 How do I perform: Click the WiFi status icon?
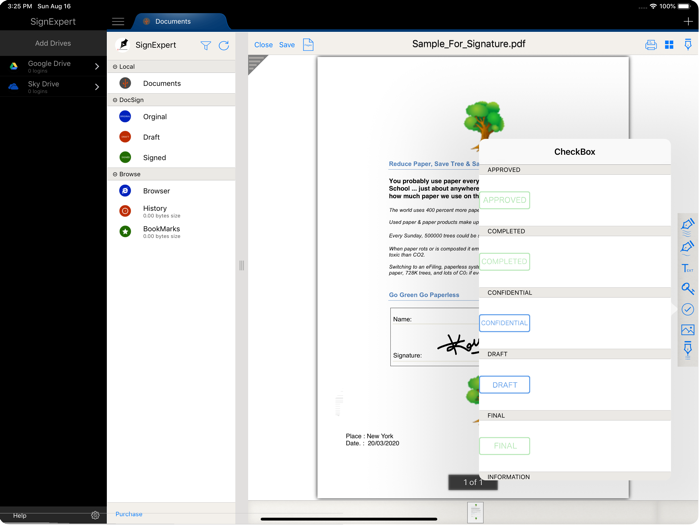653,6
